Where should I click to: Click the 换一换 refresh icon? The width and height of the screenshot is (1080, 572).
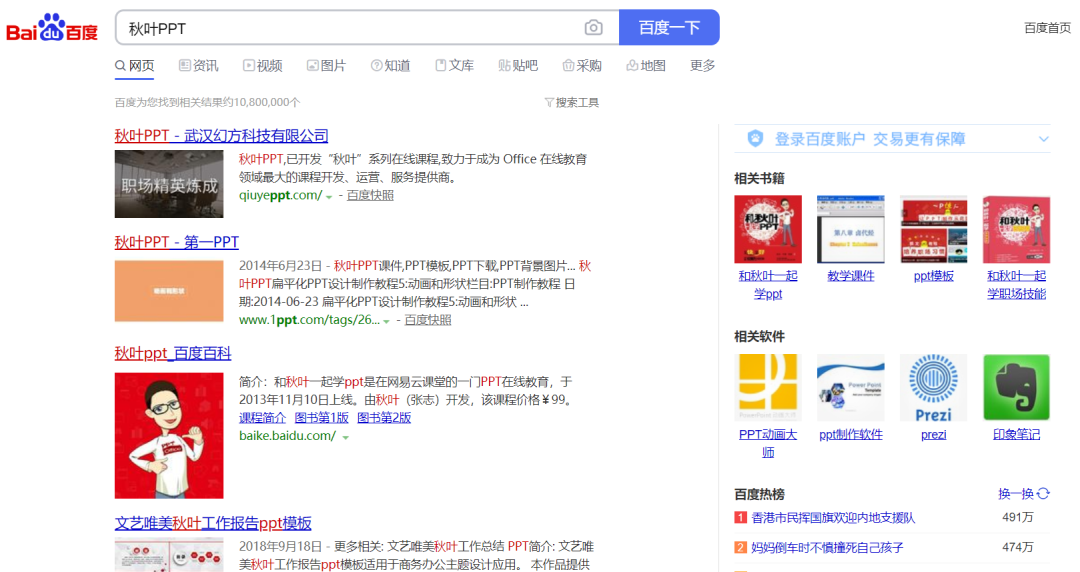(1043, 493)
